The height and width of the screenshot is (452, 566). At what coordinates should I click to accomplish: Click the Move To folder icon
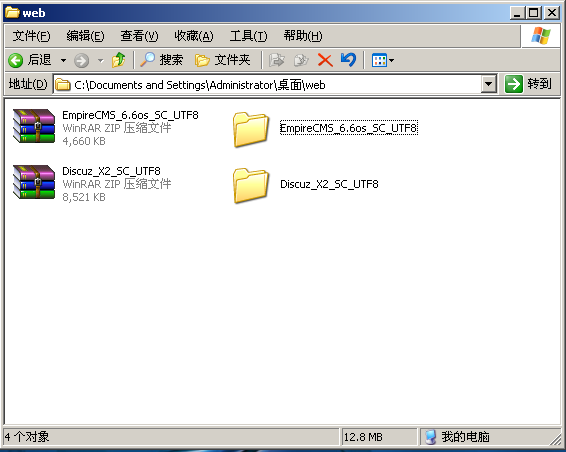[x=277, y=60]
